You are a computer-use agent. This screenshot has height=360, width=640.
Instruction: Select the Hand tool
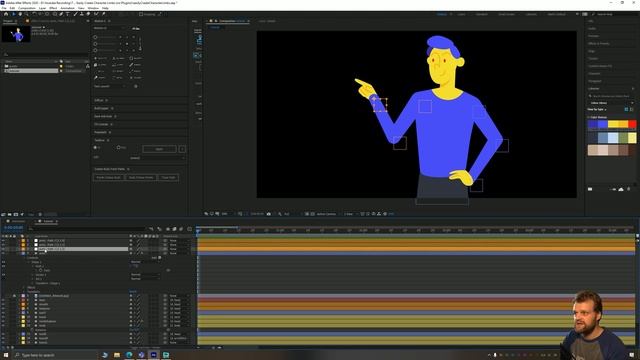tap(20, 14)
